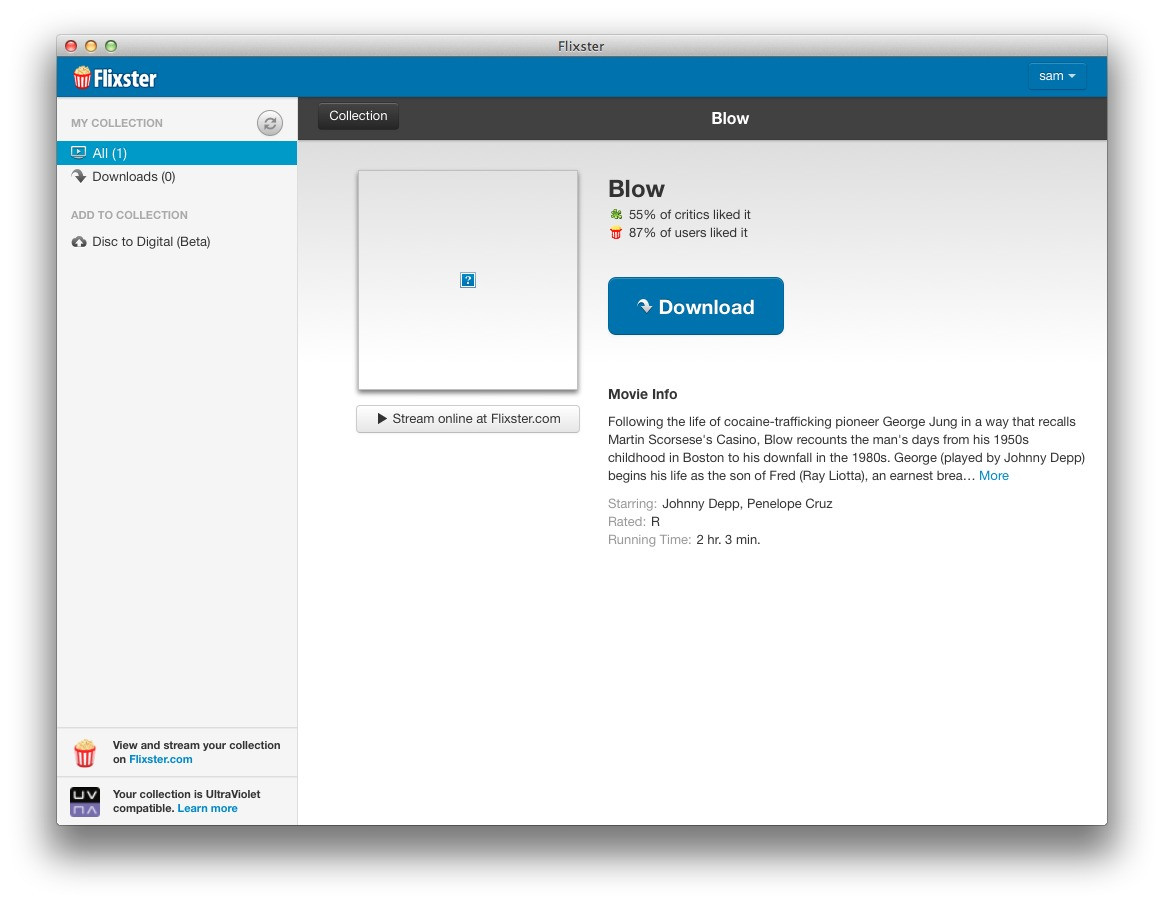Click the Flixster popcorn logo
Viewport: 1164px width, 904px height.
(115, 77)
